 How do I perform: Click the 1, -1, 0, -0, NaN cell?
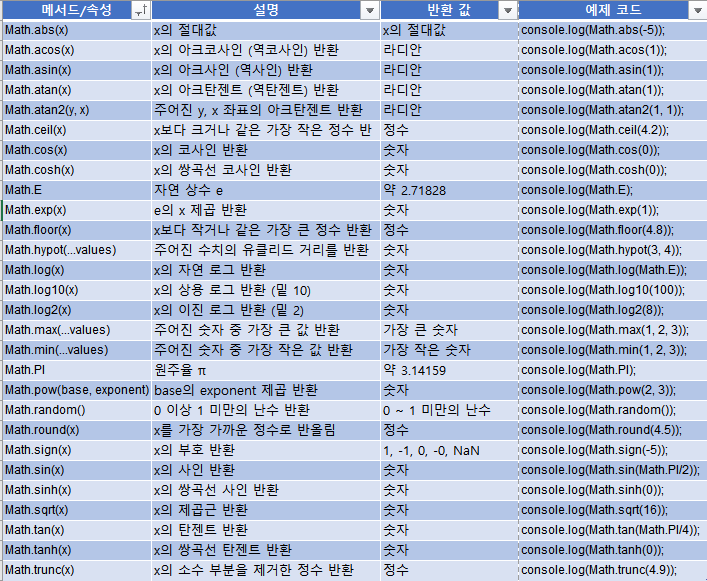449,450
